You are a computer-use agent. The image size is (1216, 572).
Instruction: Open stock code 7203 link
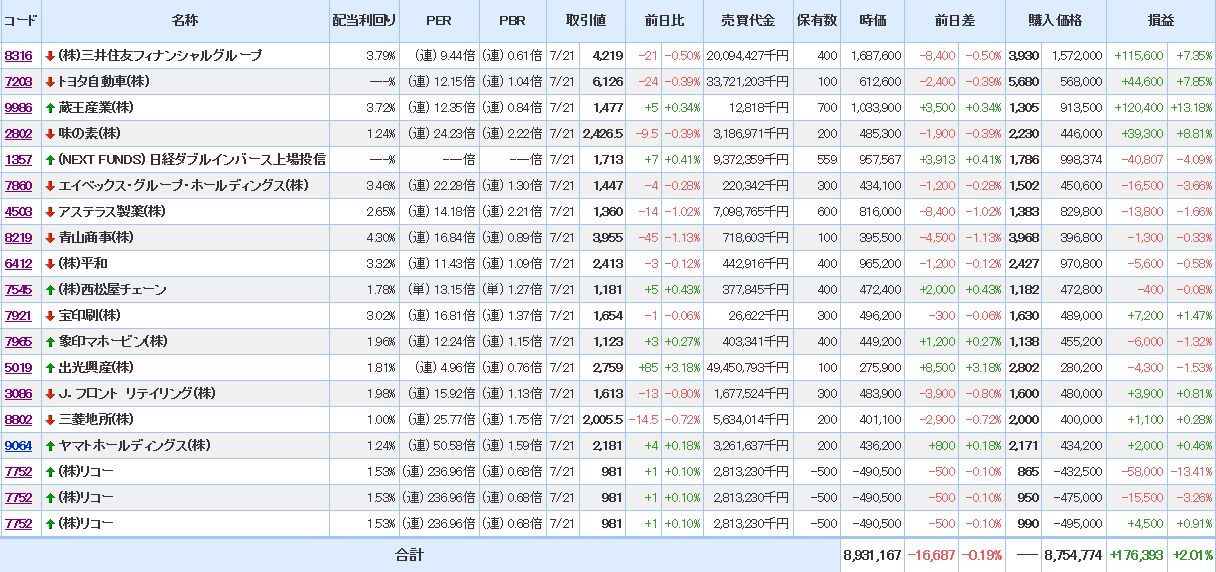18,82
